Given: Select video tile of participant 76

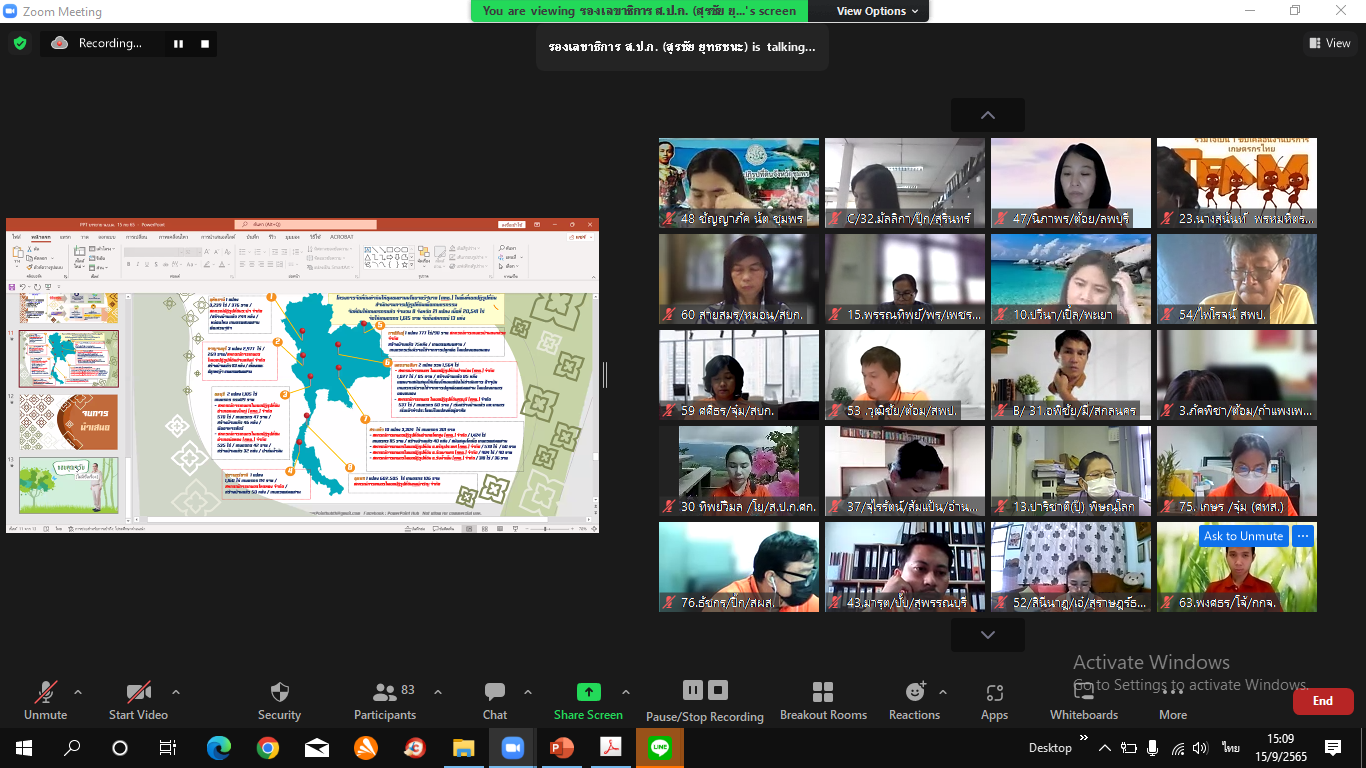Looking at the screenshot, I should click(x=739, y=567).
